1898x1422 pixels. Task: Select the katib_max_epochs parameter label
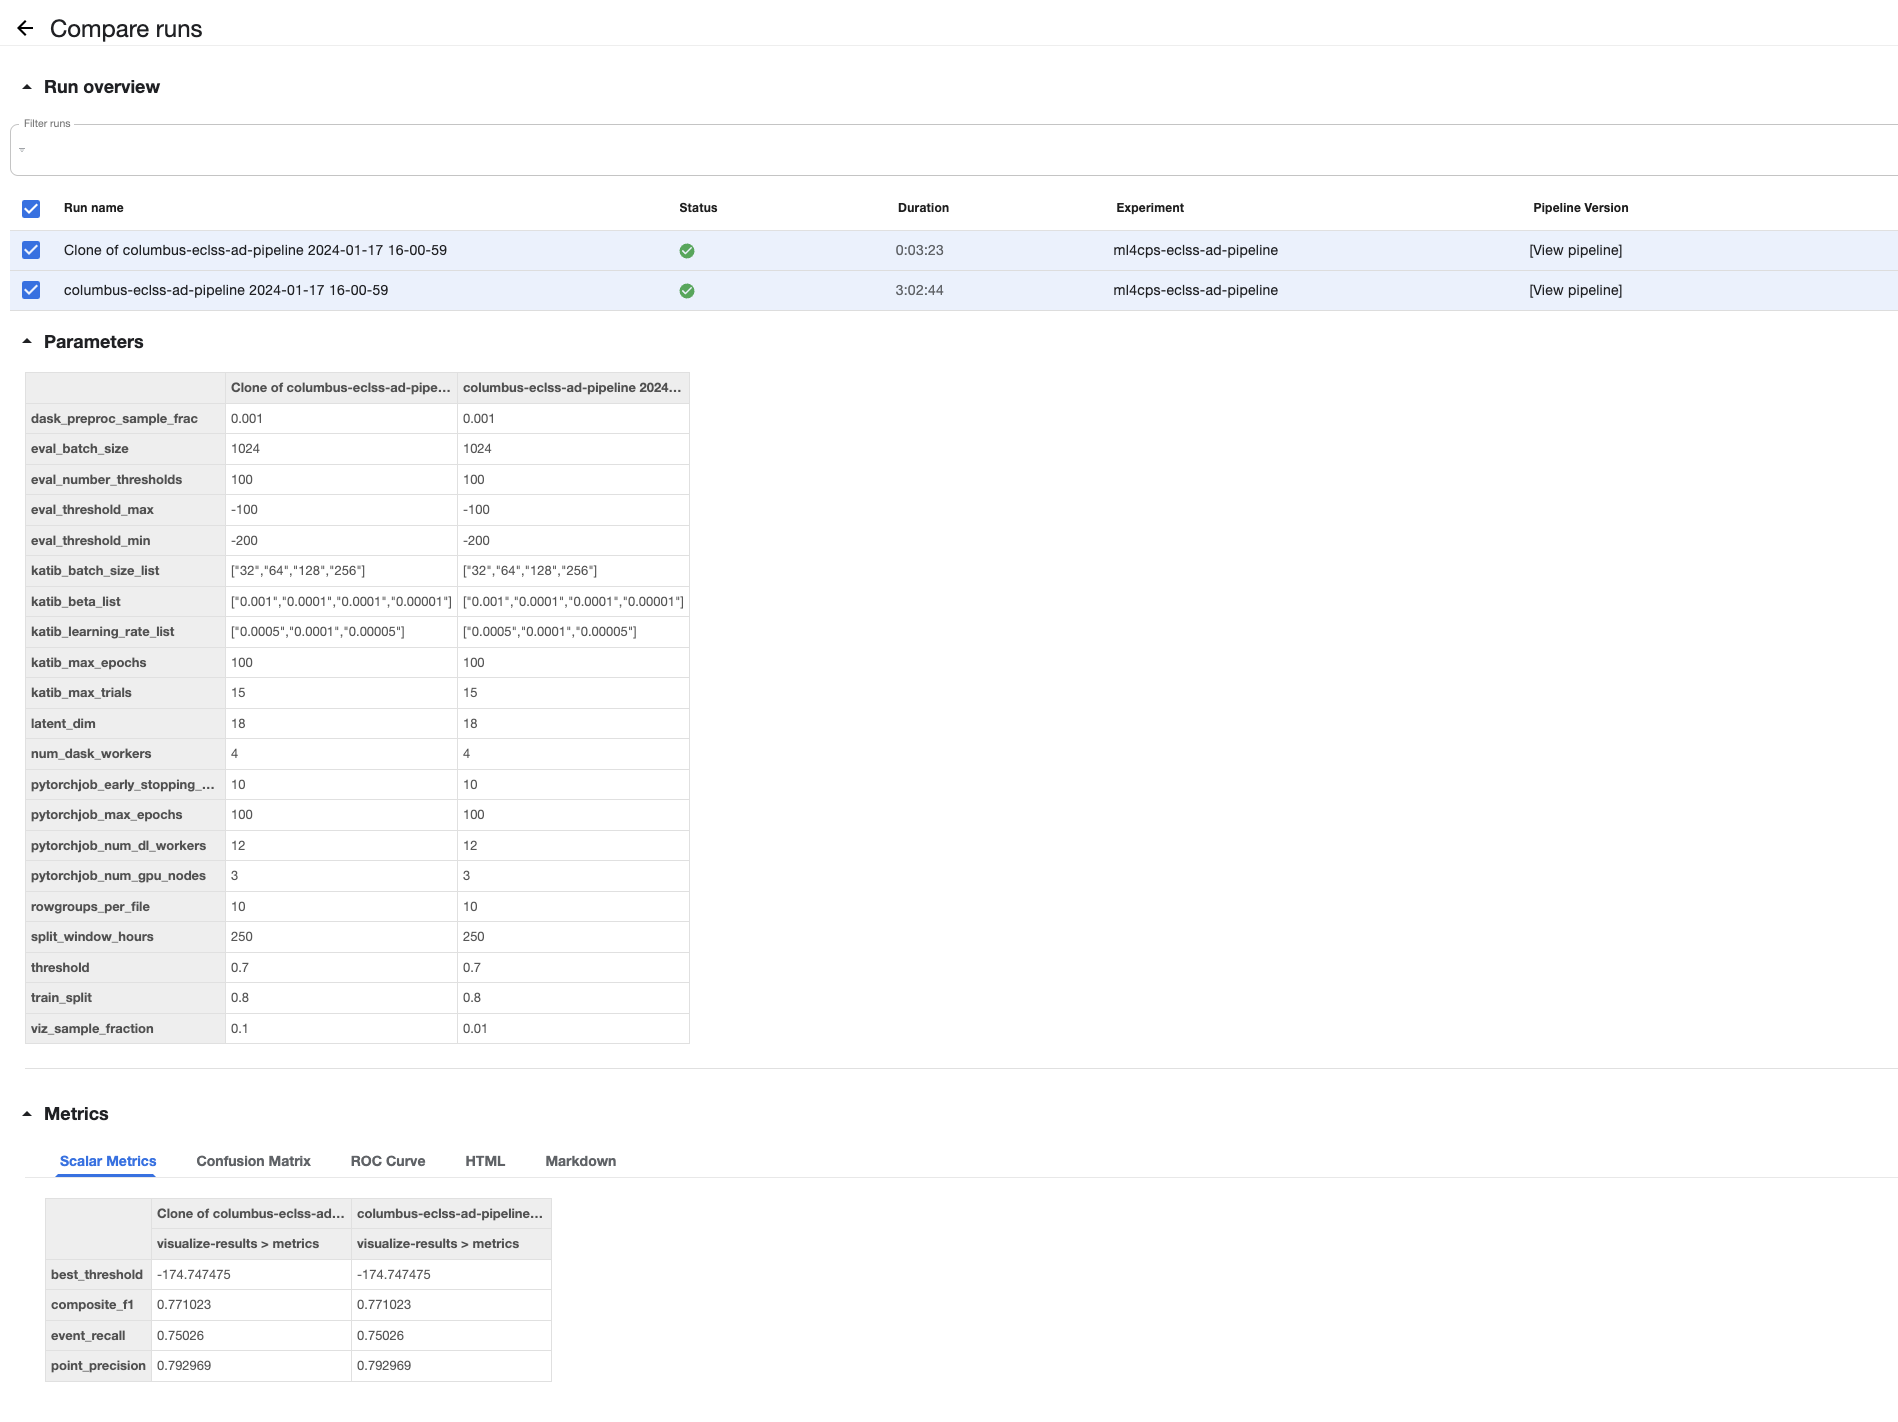click(x=89, y=663)
